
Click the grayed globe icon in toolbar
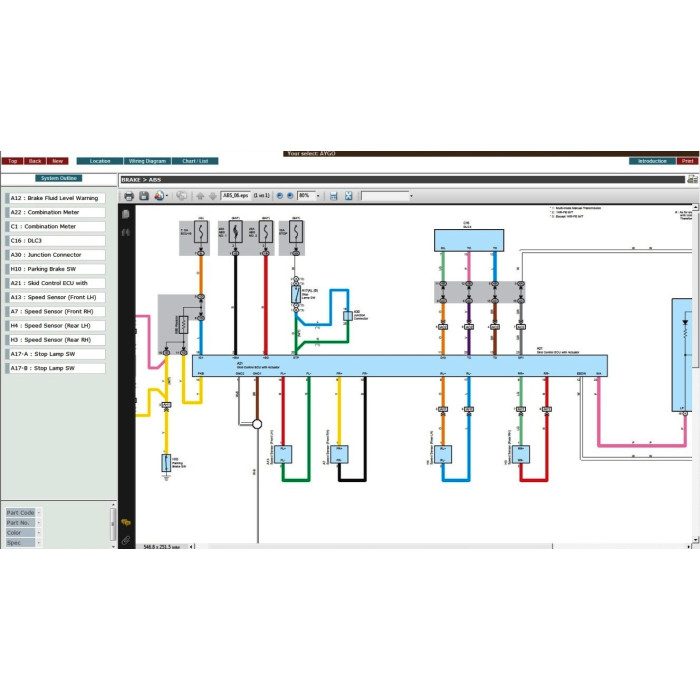click(x=181, y=196)
